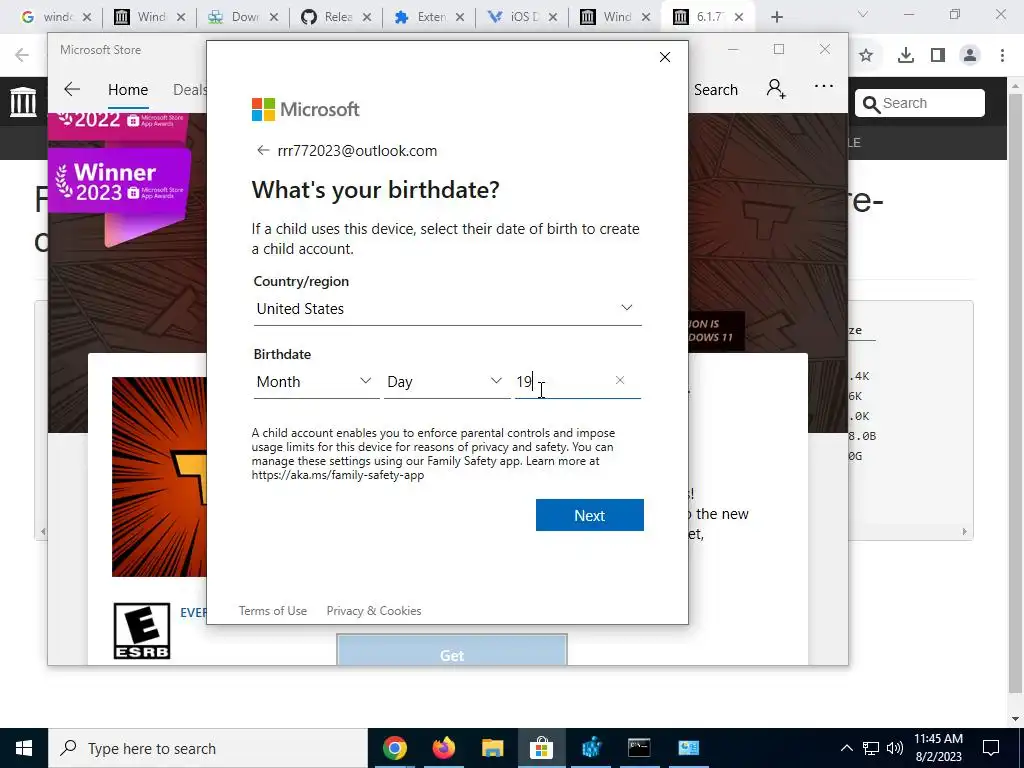Open the Windows Start menu
Screen dimensions: 1024x768
24,748
